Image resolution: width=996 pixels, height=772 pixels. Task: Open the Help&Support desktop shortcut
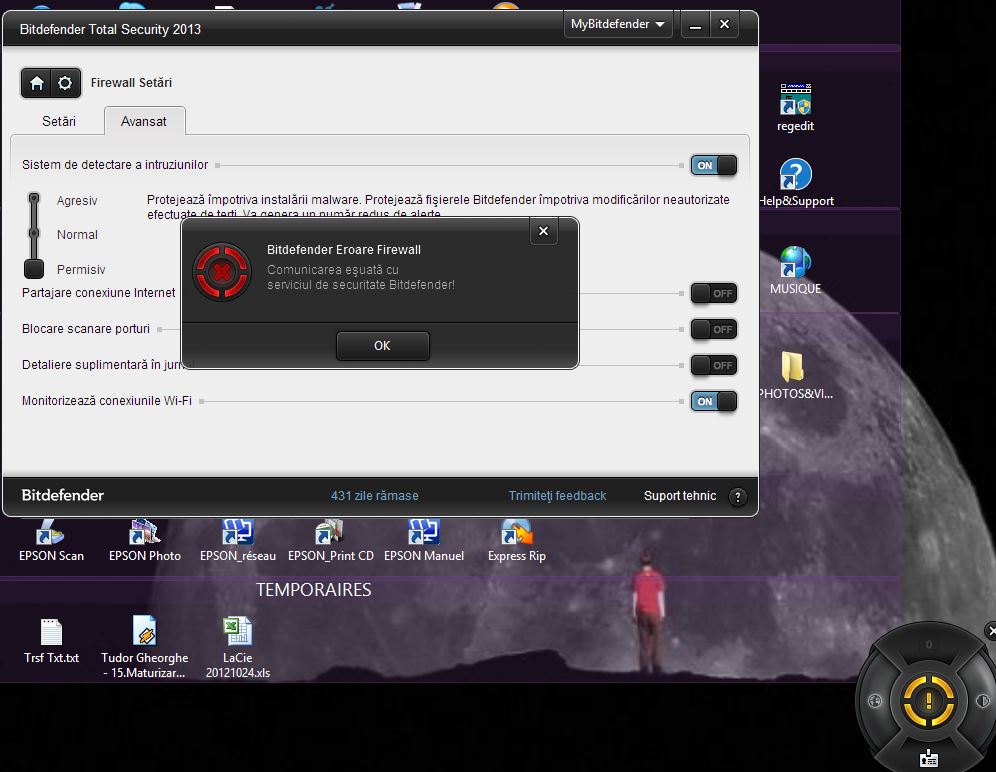click(795, 182)
